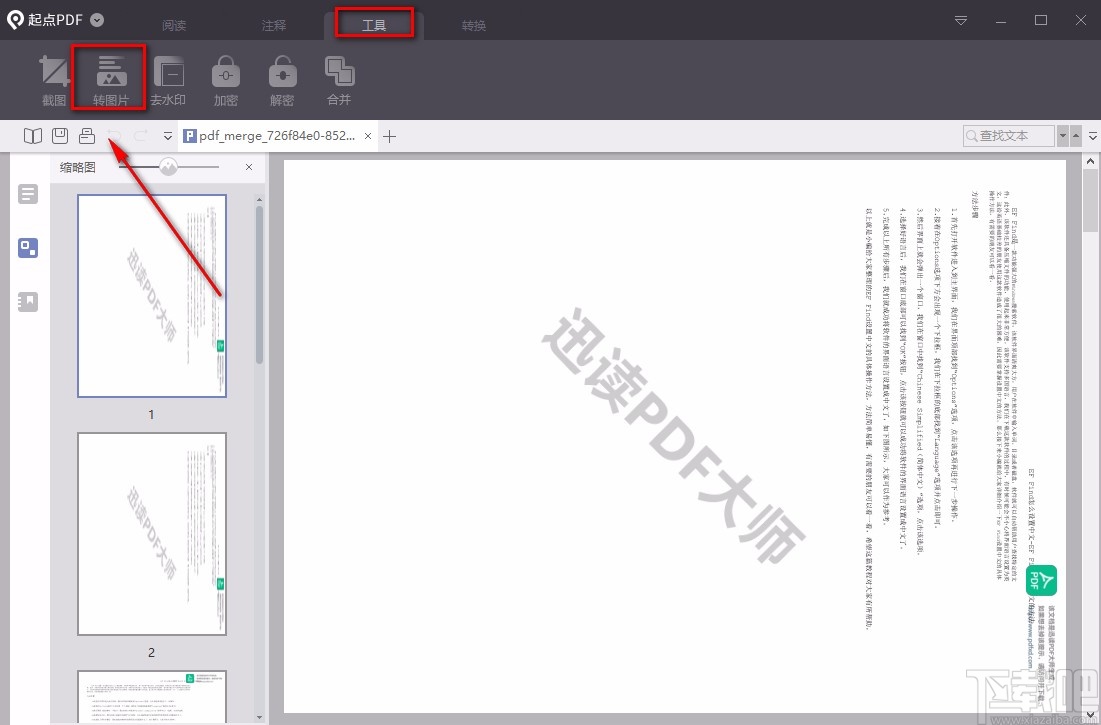This screenshot has width=1101, height=725.
Task: Open the 加密 encrypt tool
Action: (225, 81)
